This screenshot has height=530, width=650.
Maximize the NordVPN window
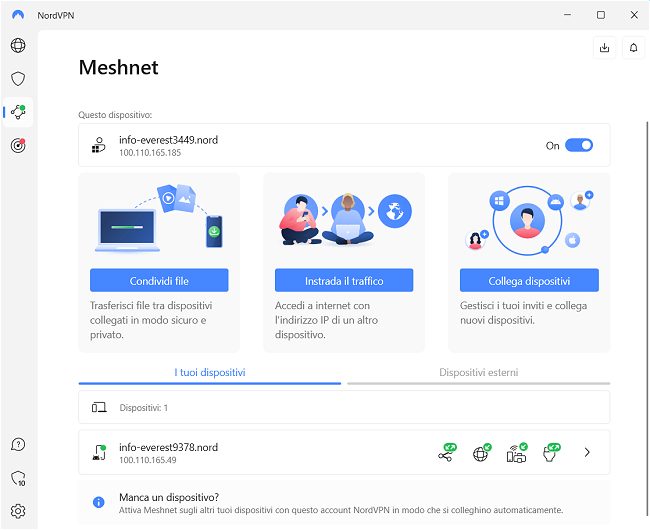(x=601, y=15)
